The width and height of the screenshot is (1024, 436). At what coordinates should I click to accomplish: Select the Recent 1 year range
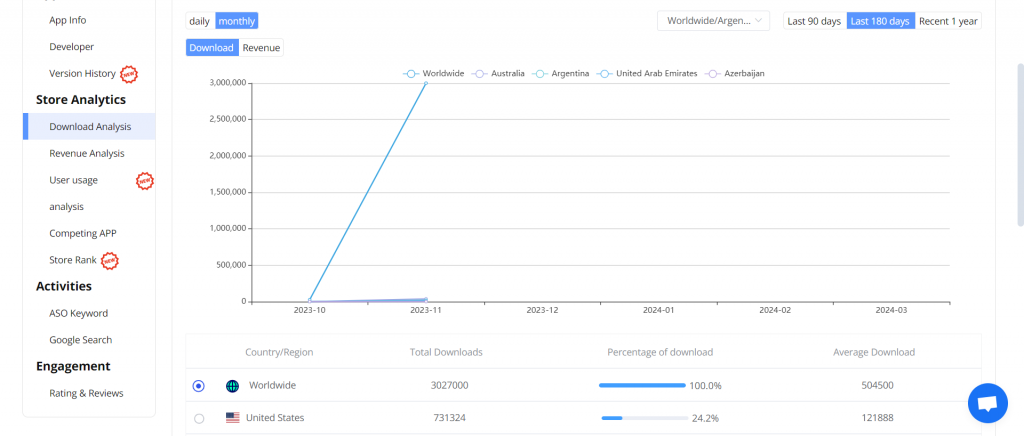pos(948,21)
